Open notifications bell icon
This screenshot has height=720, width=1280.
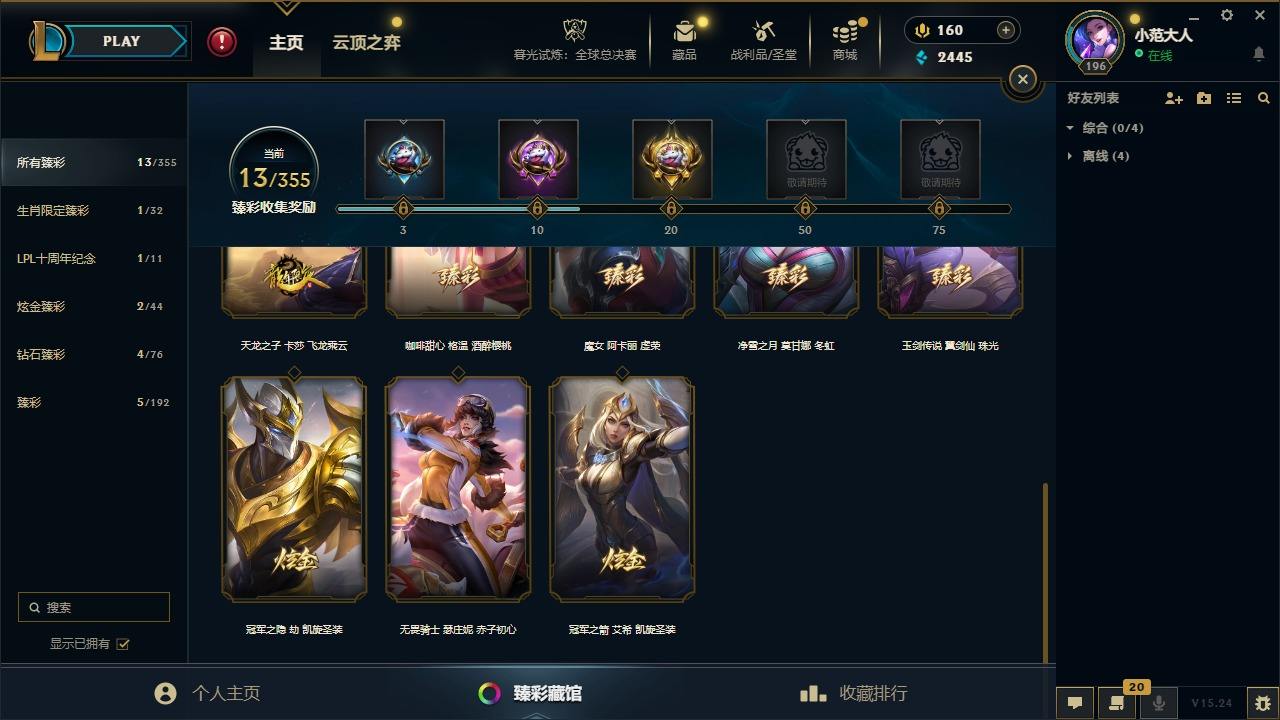[1259, 54]
